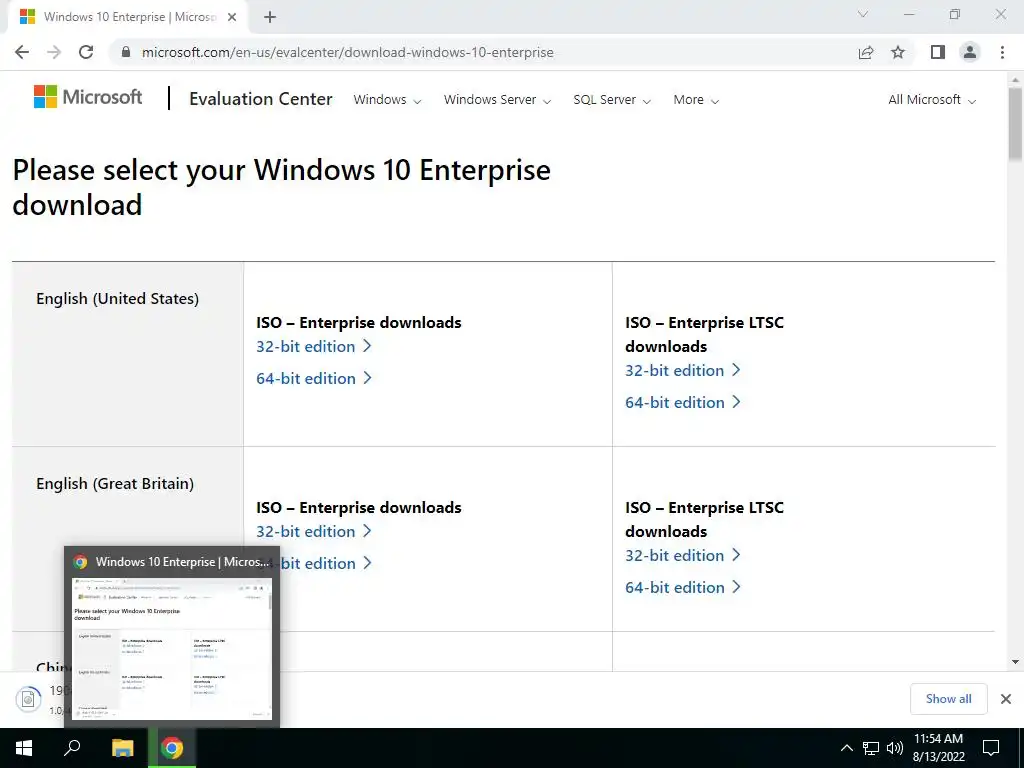Viewport: 1024px width, 768px height.
Task: Download Great Britain Enterprise 32-bit edition
Action: tap(313, 531)
